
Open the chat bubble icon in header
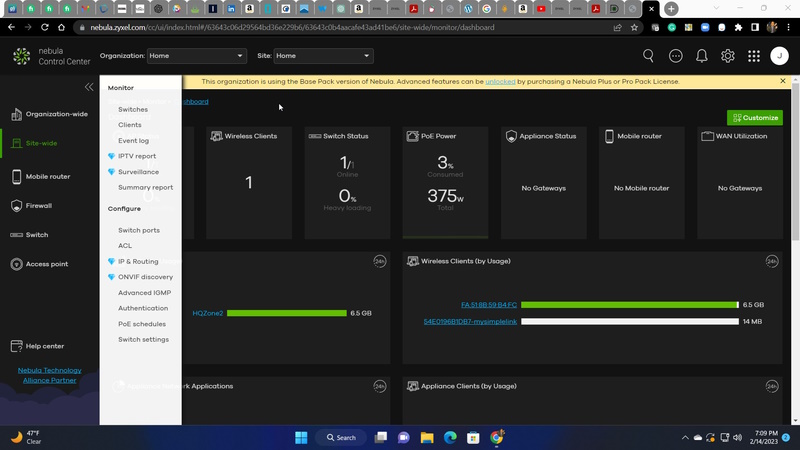click(x=676, y=56)
